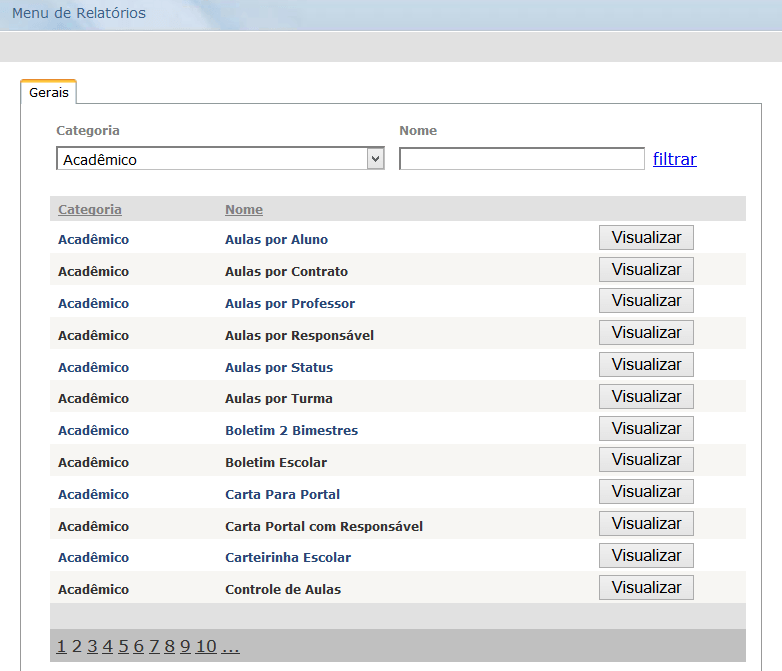This screenshot has height=671, width=782.
Task: Visualizar the Aulas por Status report
Action: [x=646, y=365]
